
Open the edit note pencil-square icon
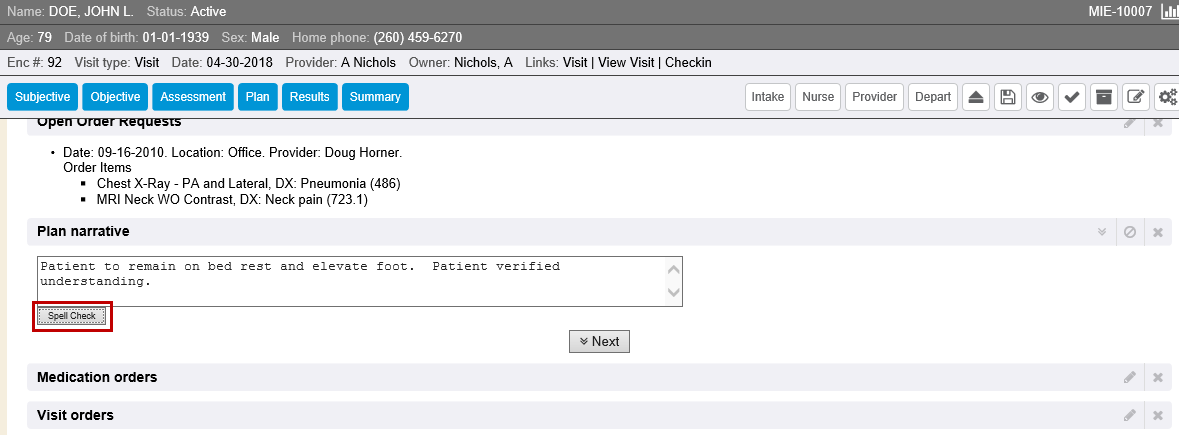click(1135, 97)
